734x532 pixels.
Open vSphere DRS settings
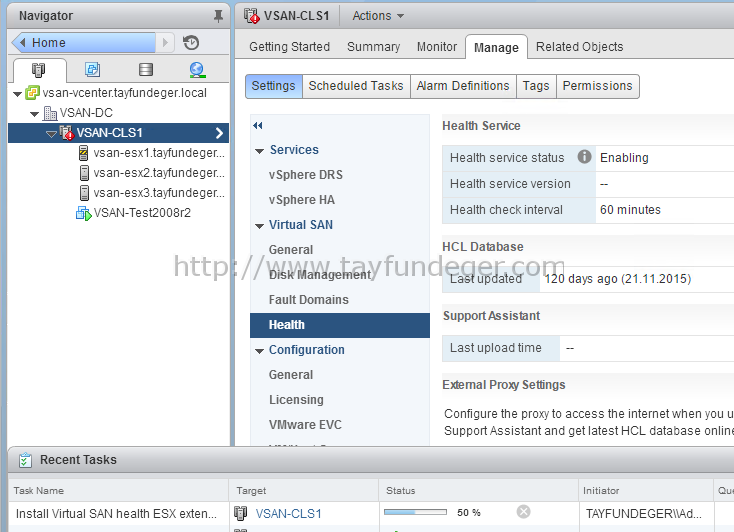pyautogui.click(x=305, y=175)
